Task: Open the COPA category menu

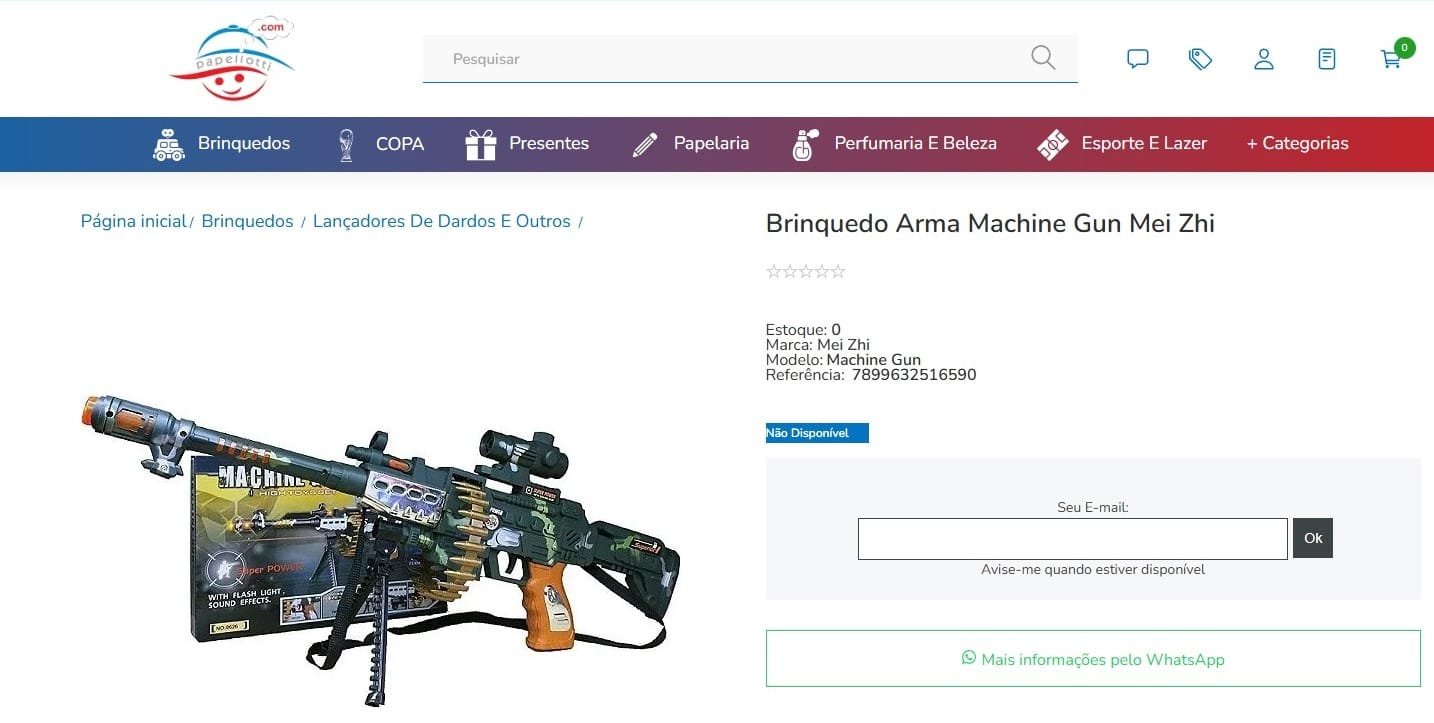Action: (380, 144)
